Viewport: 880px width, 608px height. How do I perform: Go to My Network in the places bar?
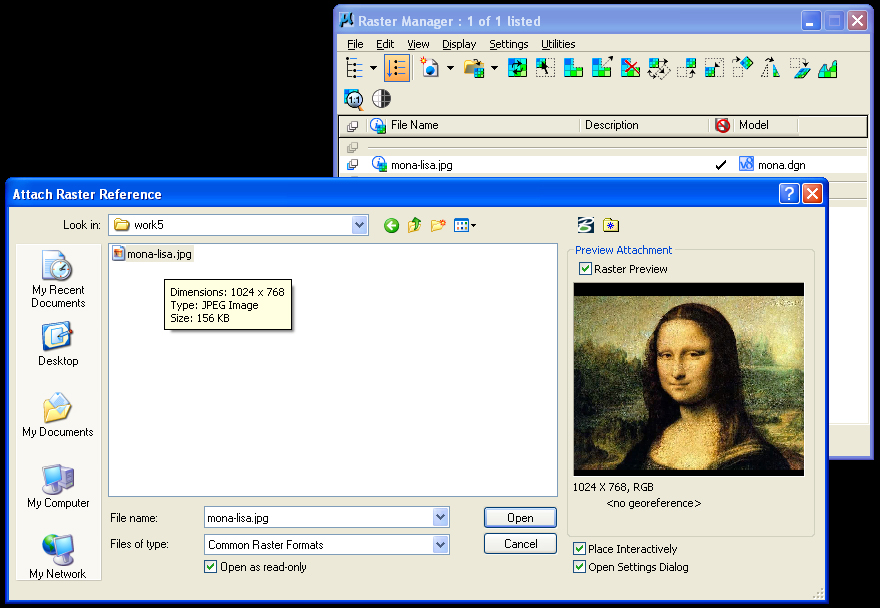(x=58, y=557)
